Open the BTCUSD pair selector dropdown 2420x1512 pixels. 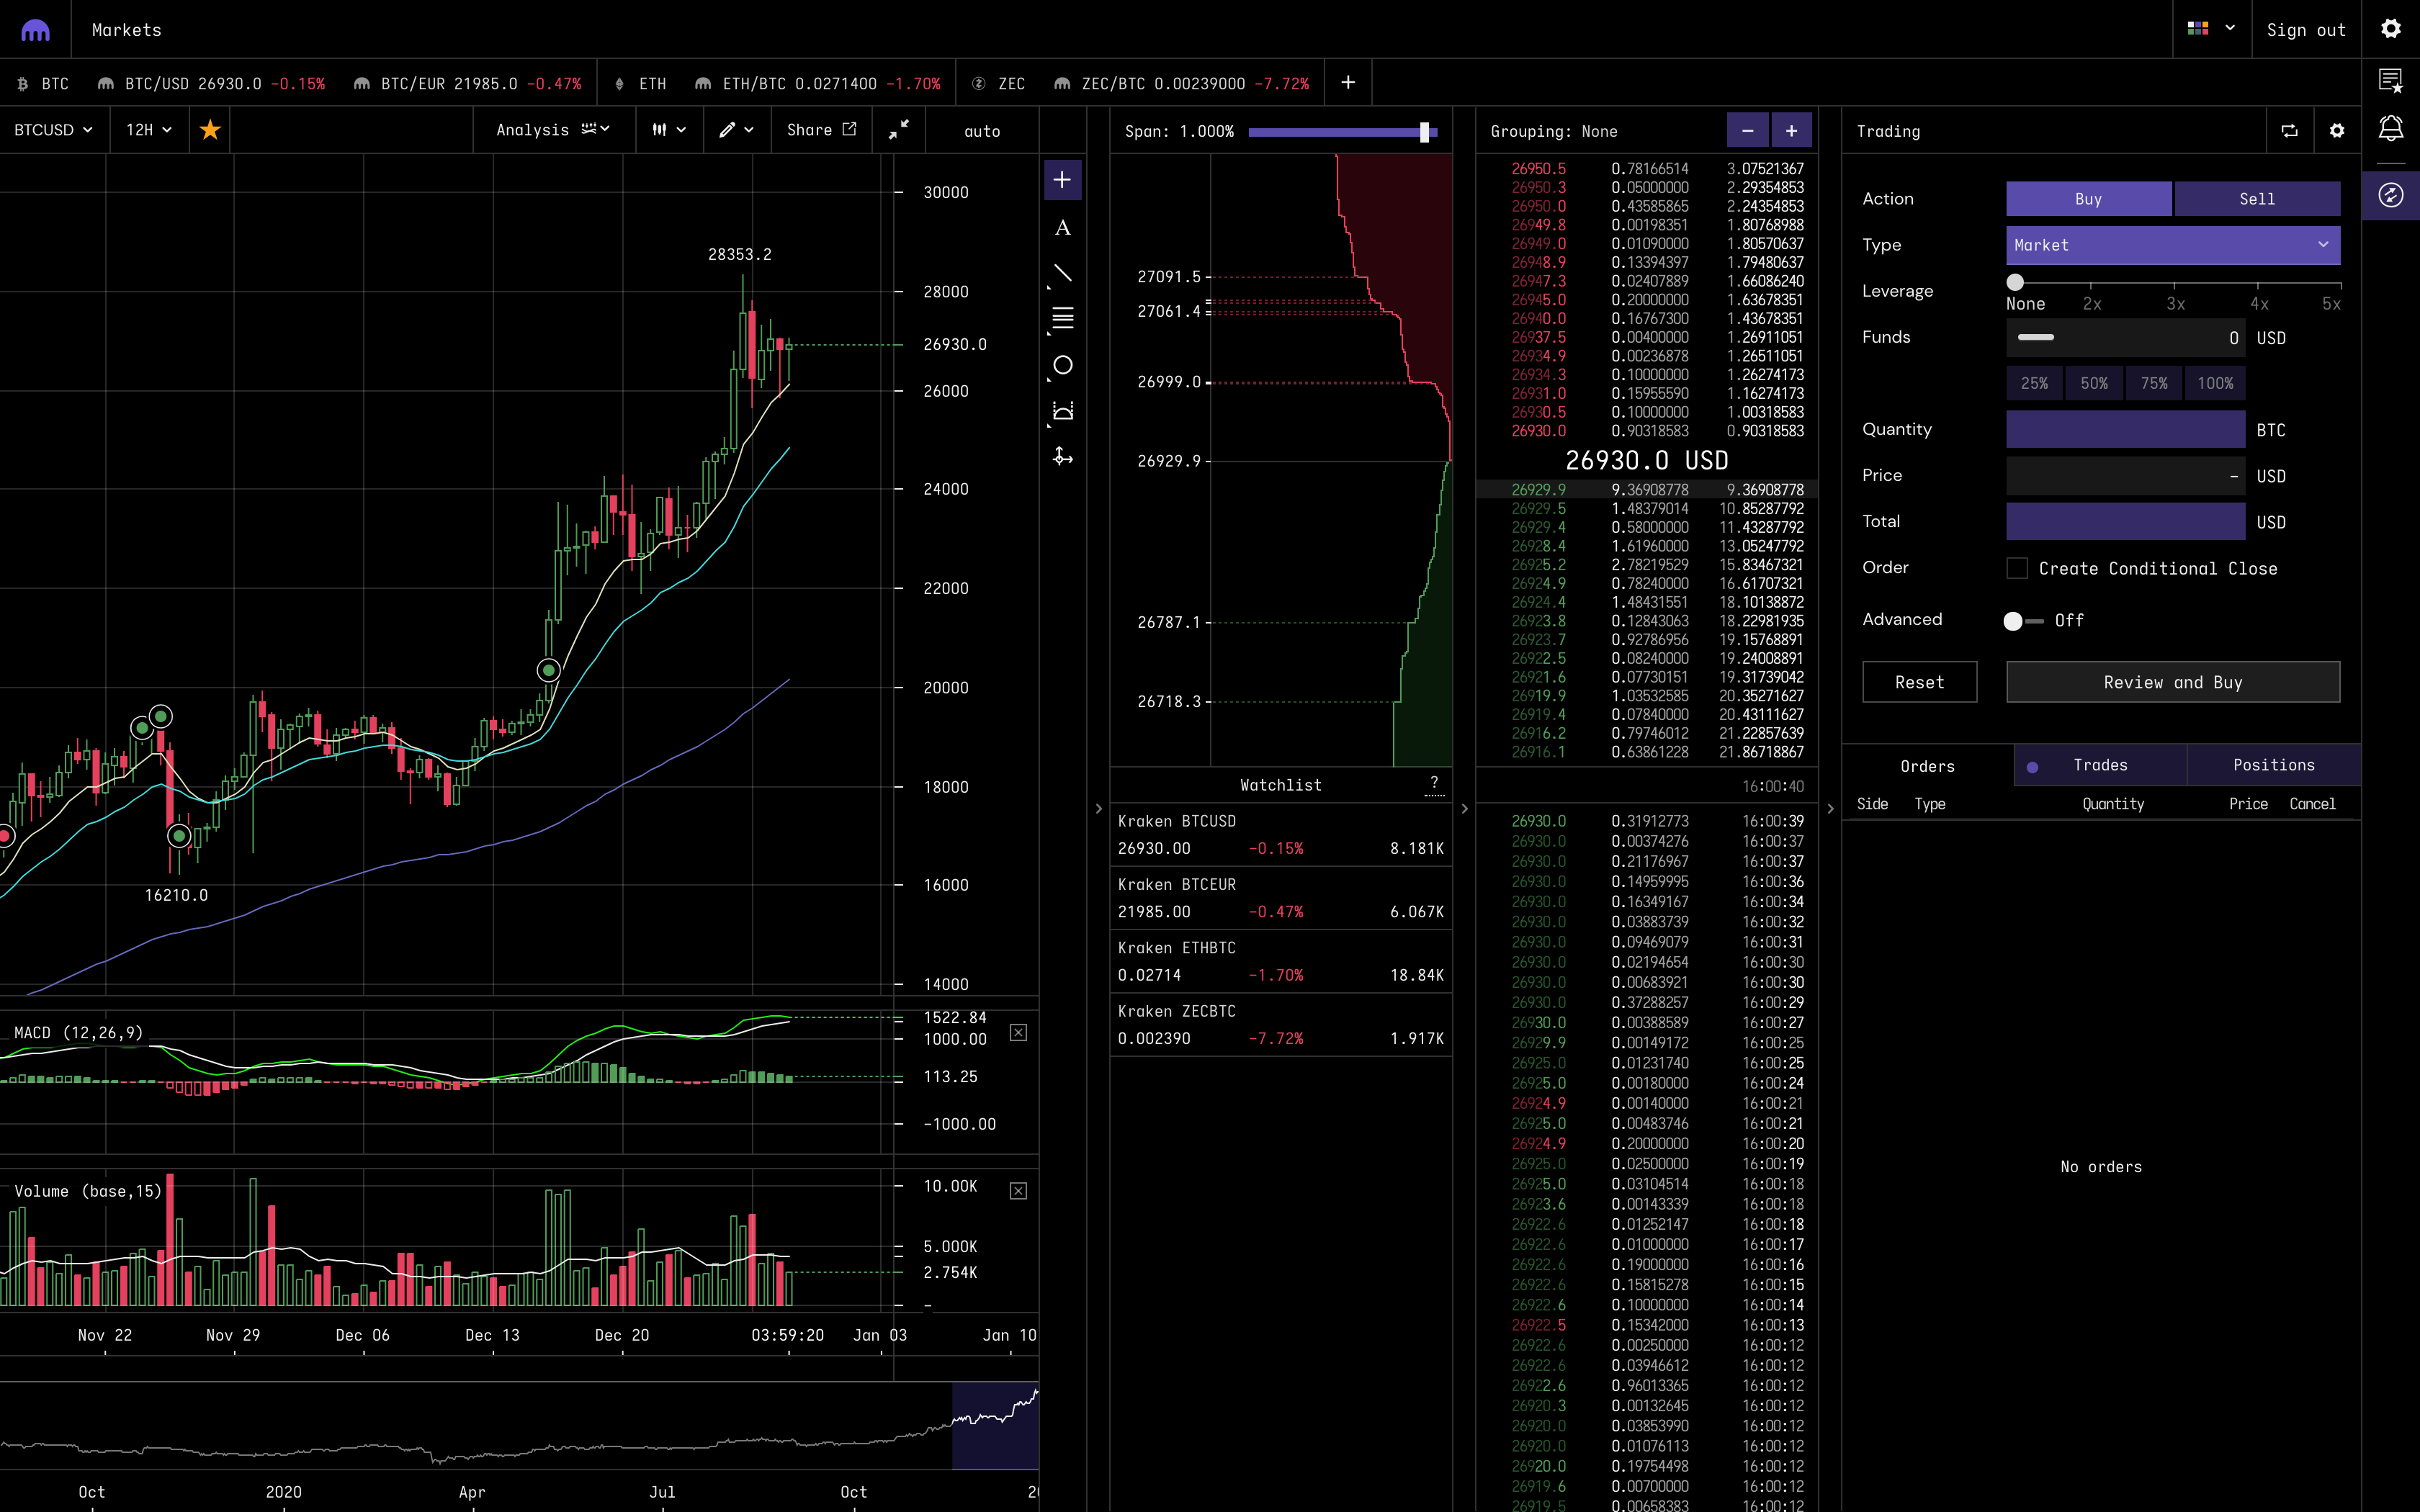pos(54,129)
